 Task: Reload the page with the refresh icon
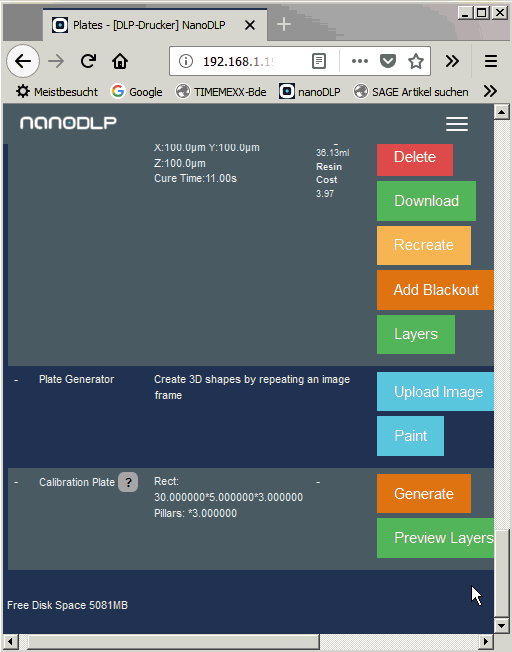88,62
